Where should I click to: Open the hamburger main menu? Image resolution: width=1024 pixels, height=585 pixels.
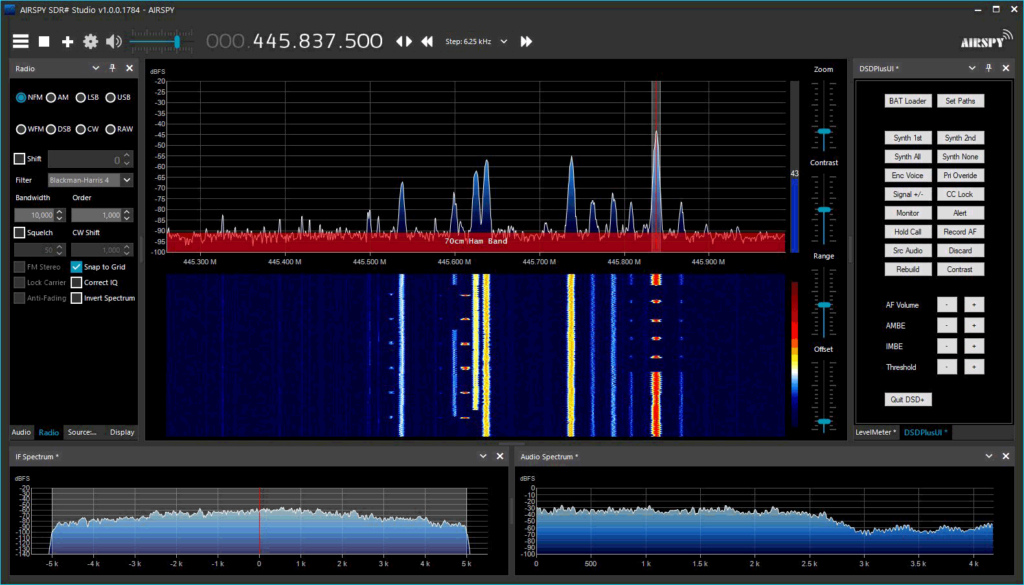click(x=21, y=41)
